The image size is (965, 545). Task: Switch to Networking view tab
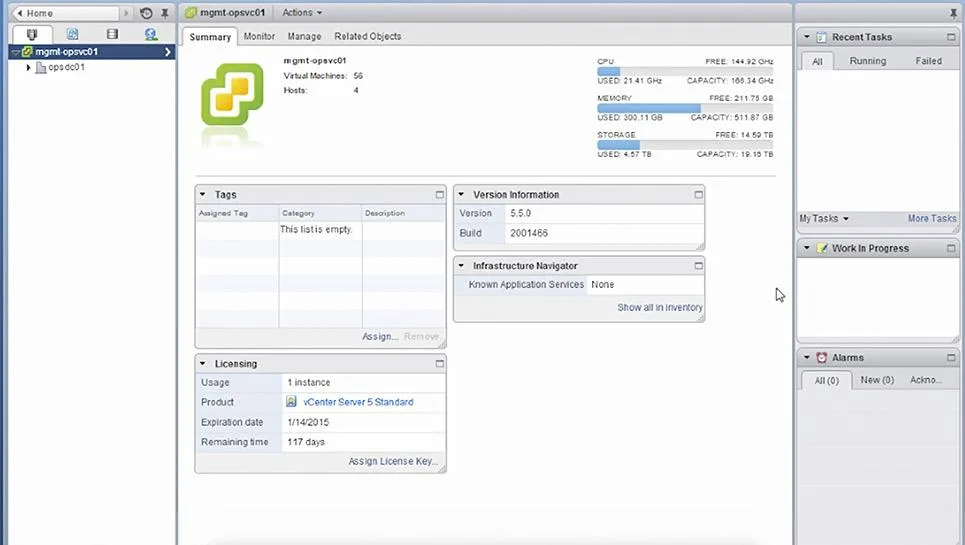click(x=151, y=34)
